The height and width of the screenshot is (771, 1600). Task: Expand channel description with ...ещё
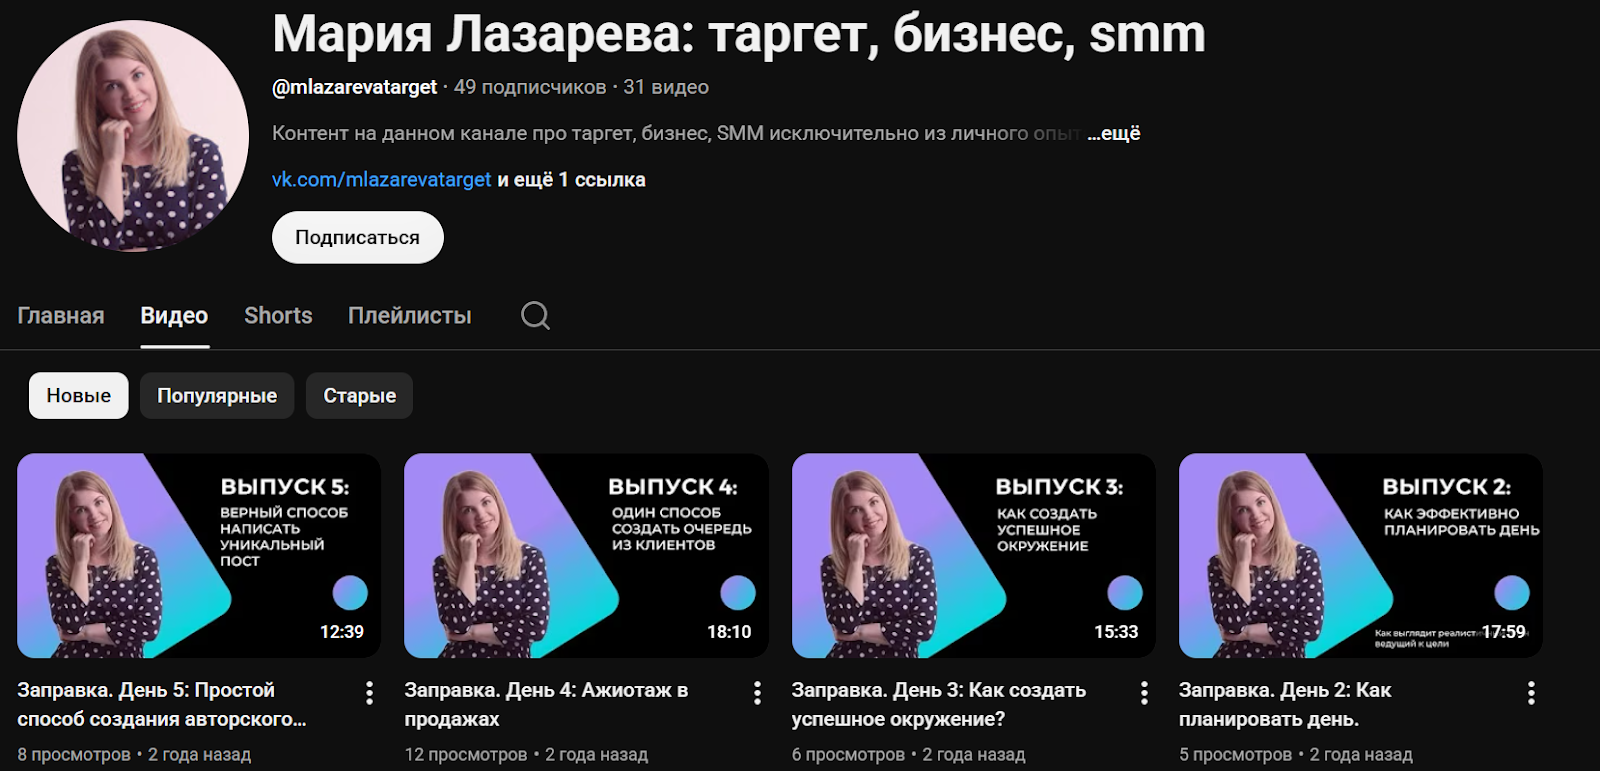click(x=1114, y=133)
